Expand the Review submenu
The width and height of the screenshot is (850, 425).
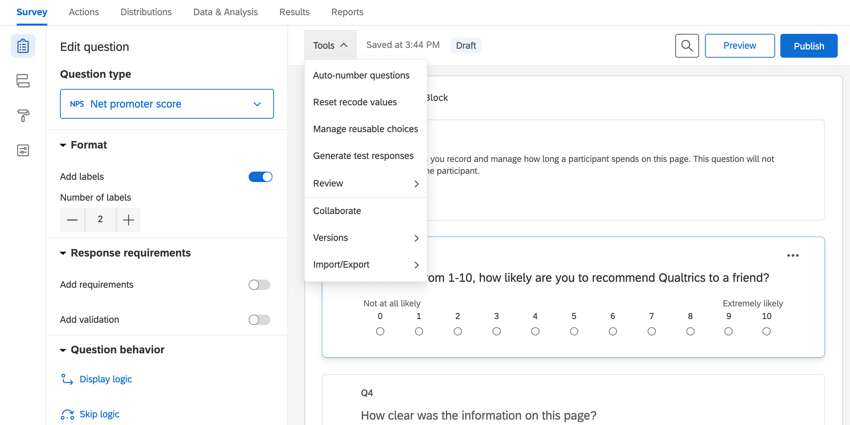[366, 184]
